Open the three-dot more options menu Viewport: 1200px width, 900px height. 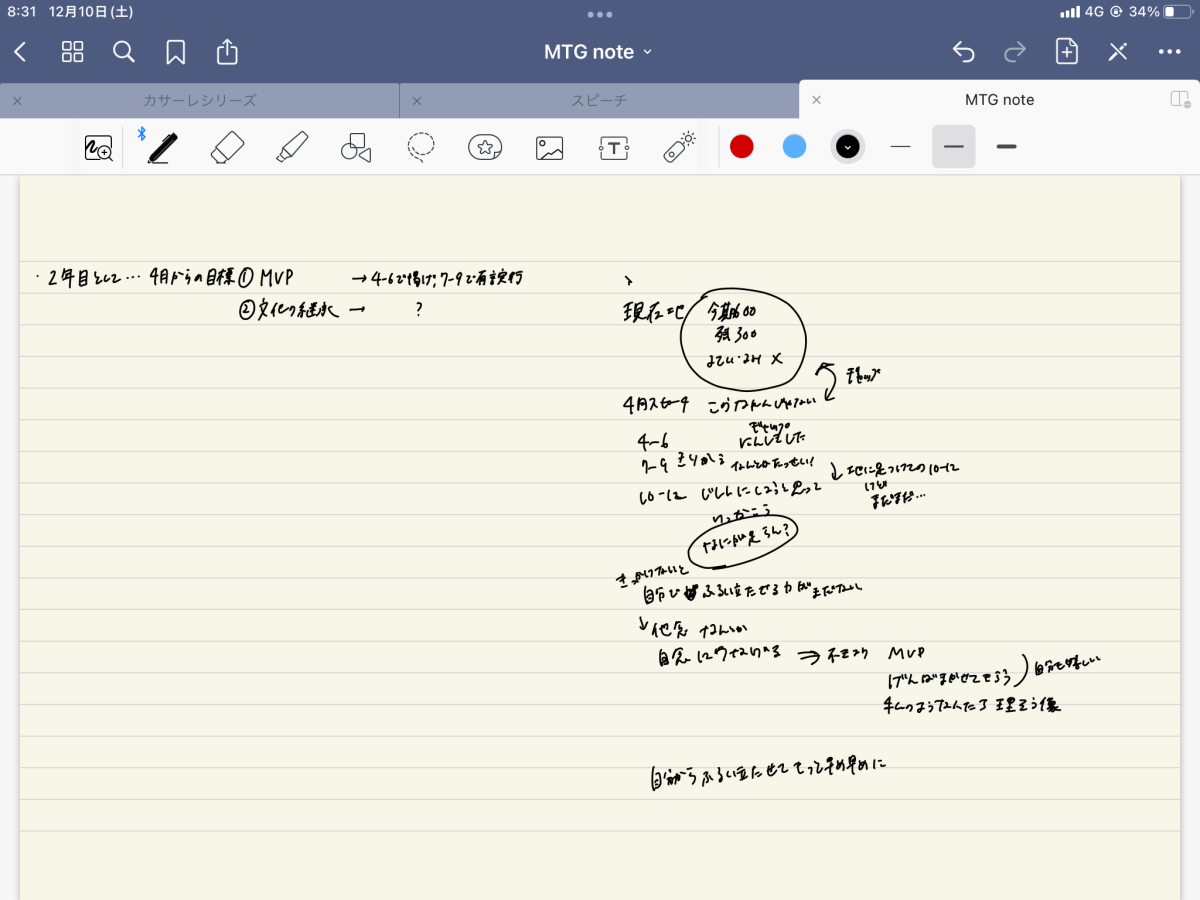pos(1169,52)
